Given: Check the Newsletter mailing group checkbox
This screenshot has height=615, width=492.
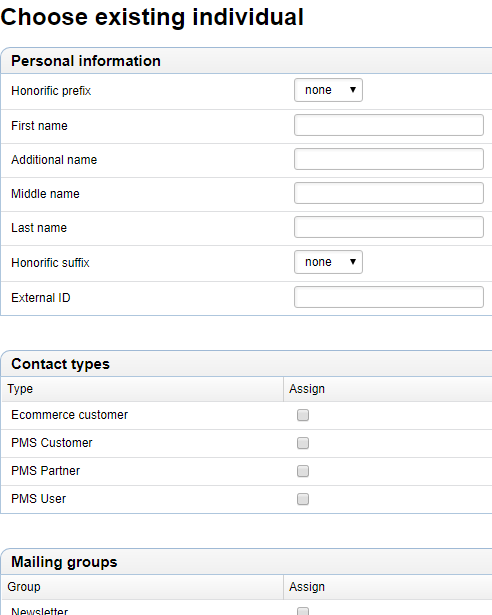Looking at the screenshot, I should click(303, 611).
